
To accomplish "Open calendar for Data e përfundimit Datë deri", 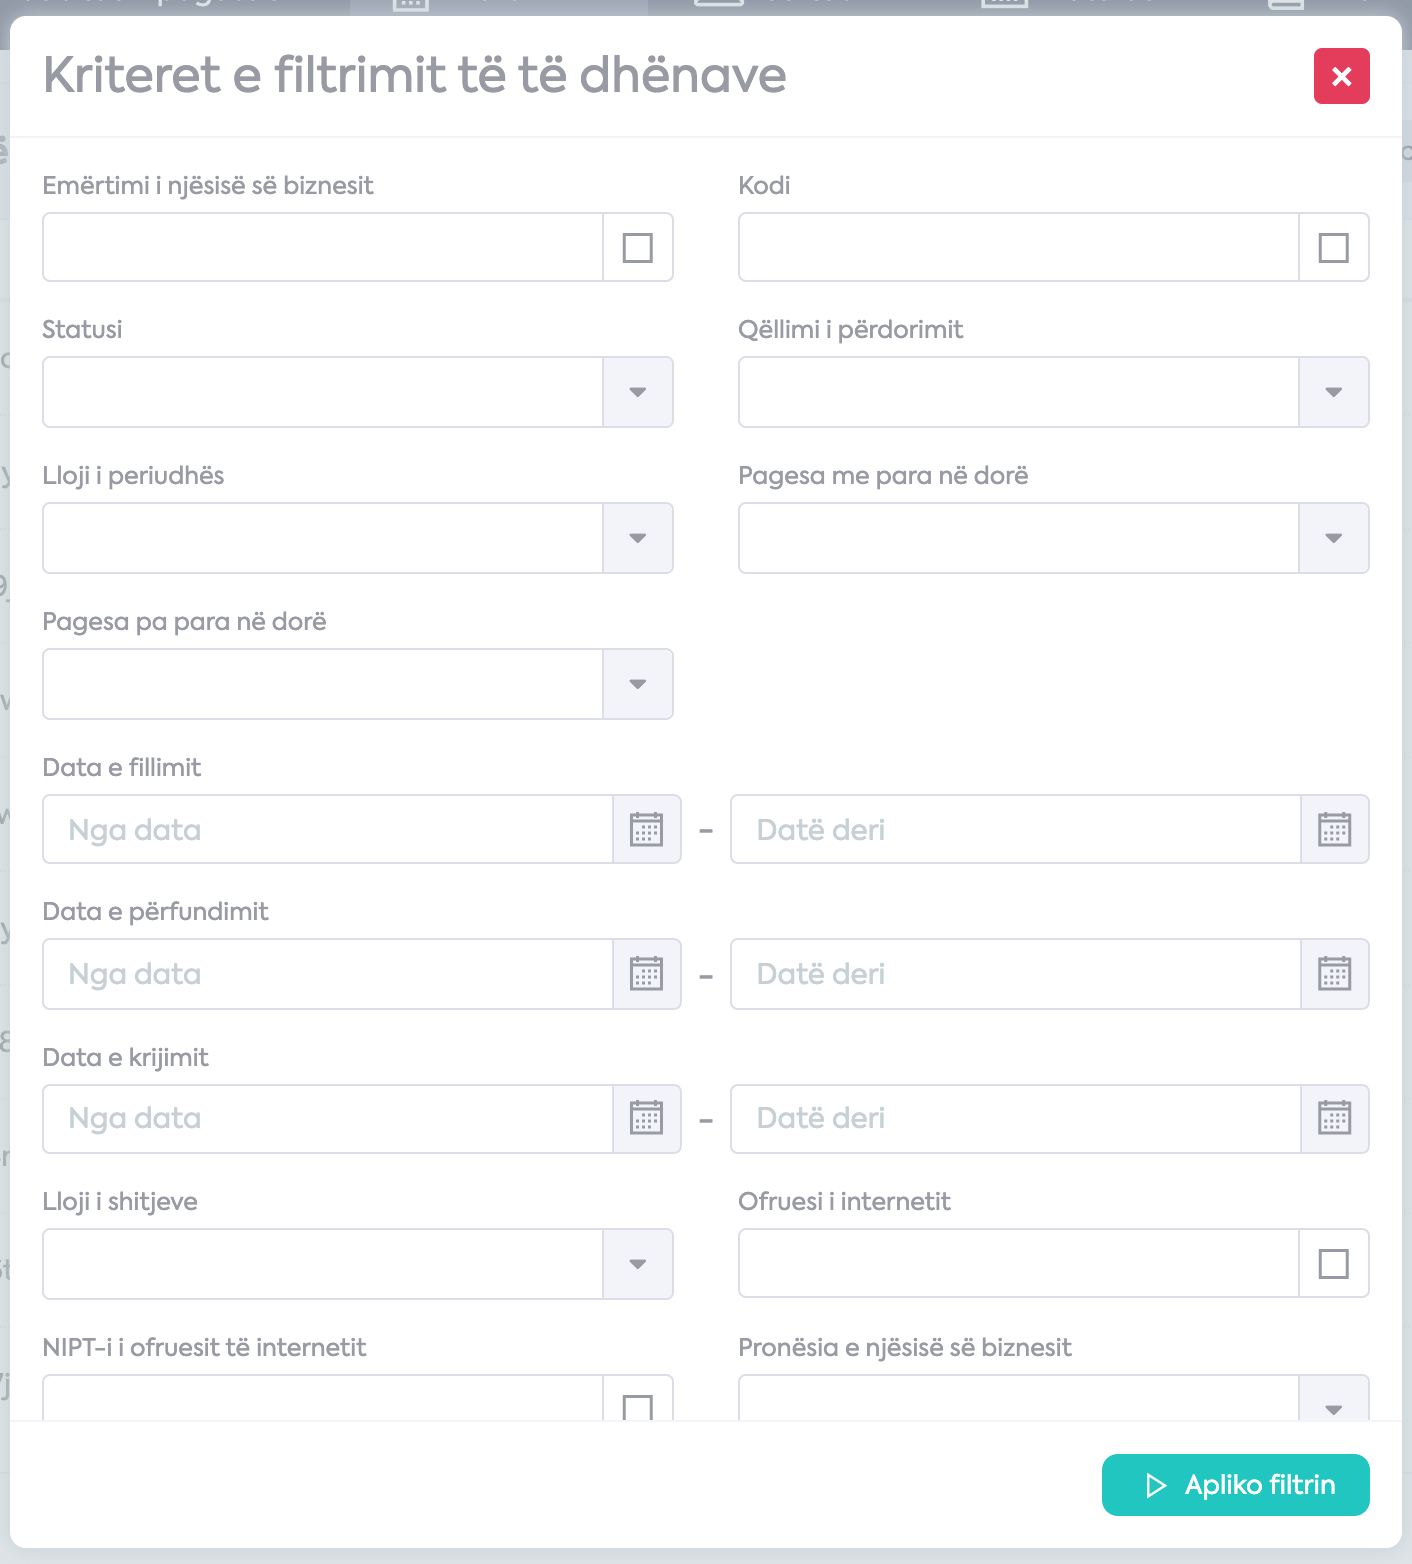I will [x=1335, y=974].
